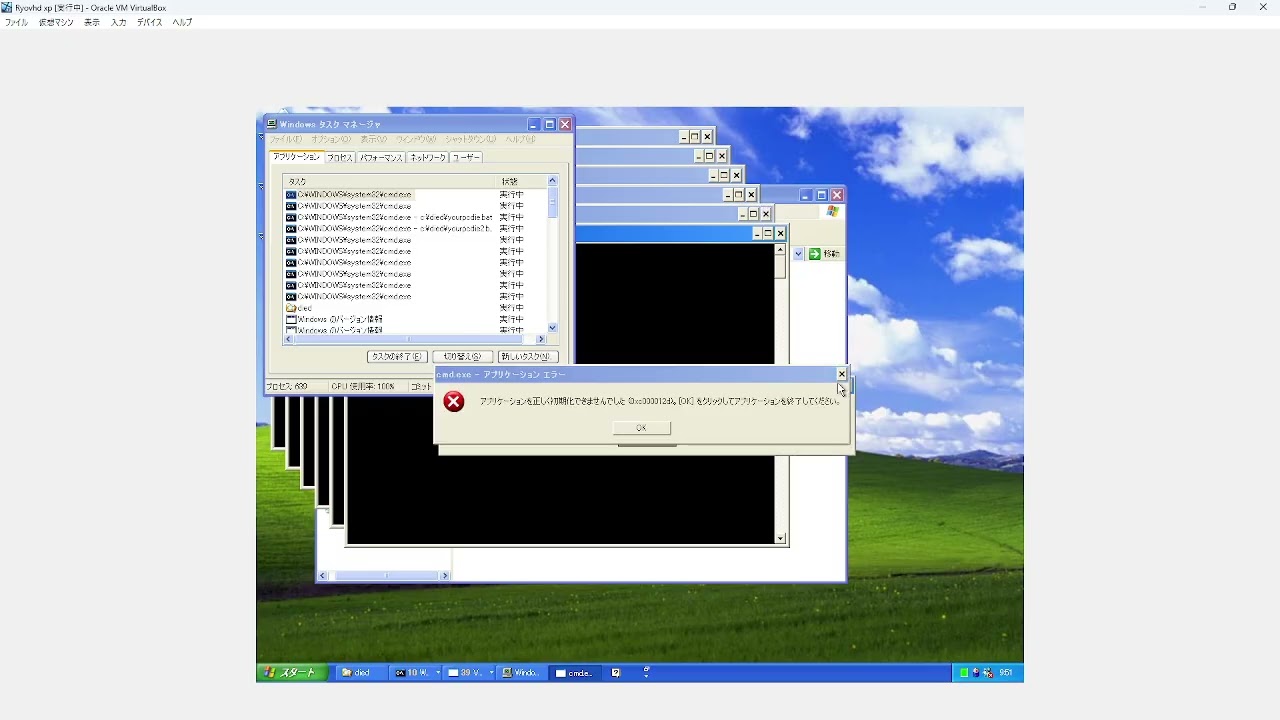Click the taskbar toolbar overflow chevron
This screenshot has width=1280, height=720.
(647, 672)
